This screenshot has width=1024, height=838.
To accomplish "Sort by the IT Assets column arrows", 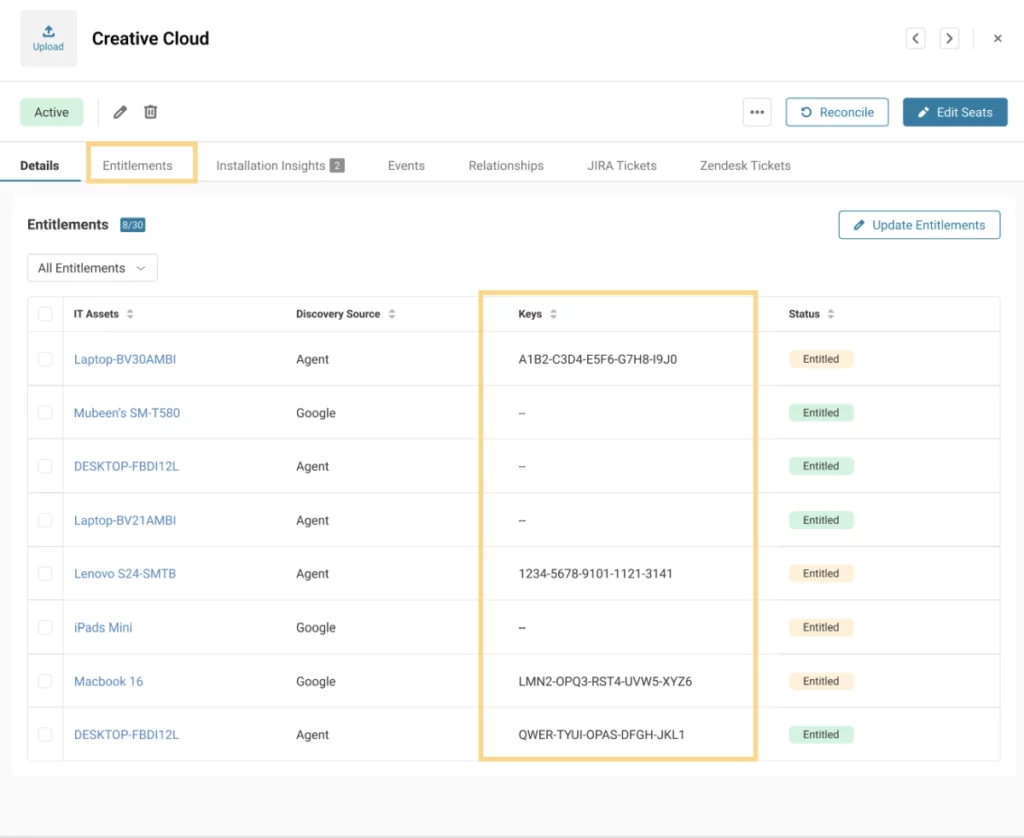I will tap(130, 314).
